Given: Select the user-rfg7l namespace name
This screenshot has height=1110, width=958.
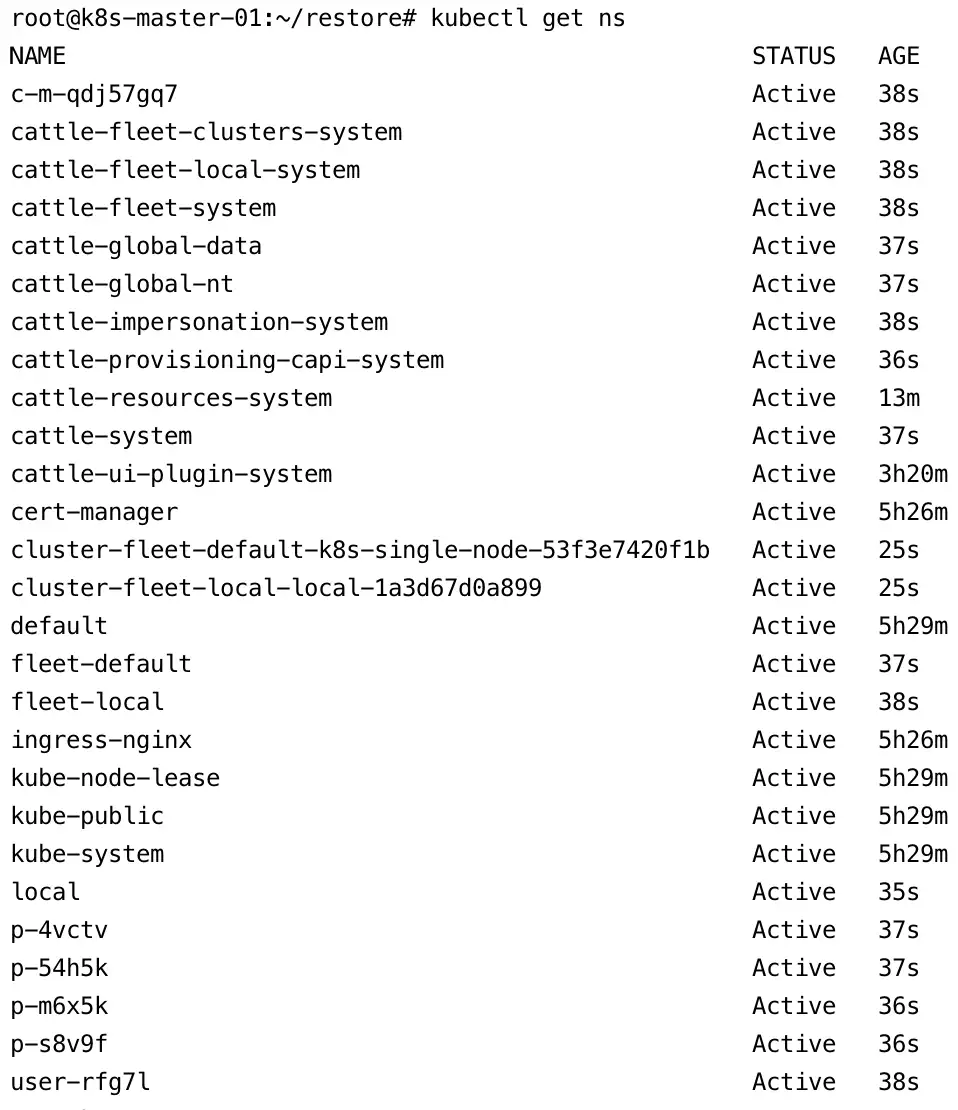Looking at the screenshot, I should coord(80,1082).
